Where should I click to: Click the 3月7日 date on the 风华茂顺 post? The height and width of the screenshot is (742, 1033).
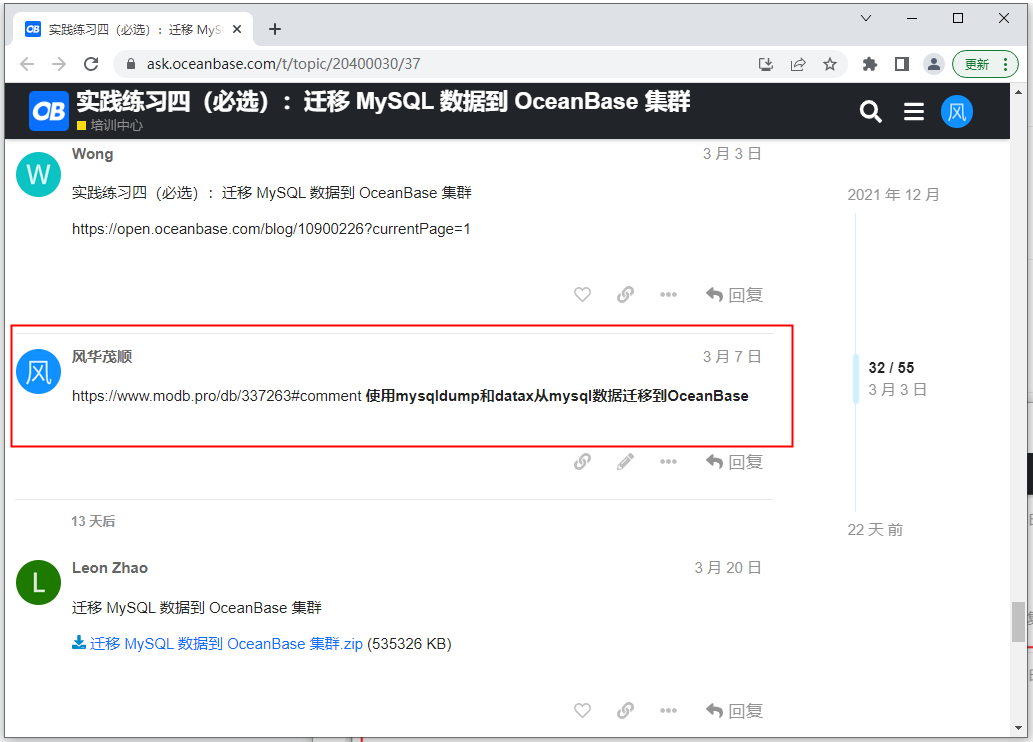click(x=731, y=357)
